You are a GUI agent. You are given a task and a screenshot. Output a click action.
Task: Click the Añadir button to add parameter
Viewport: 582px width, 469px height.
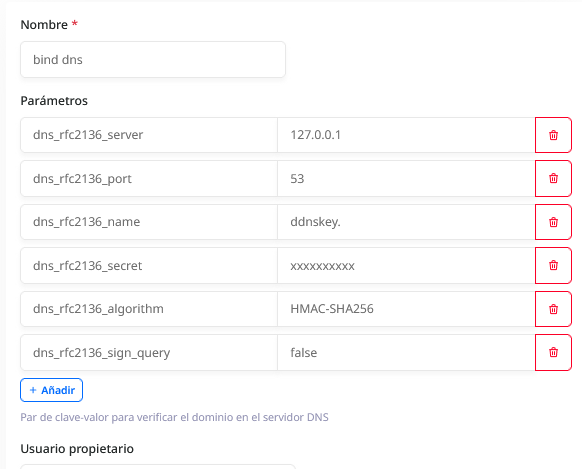52,390
